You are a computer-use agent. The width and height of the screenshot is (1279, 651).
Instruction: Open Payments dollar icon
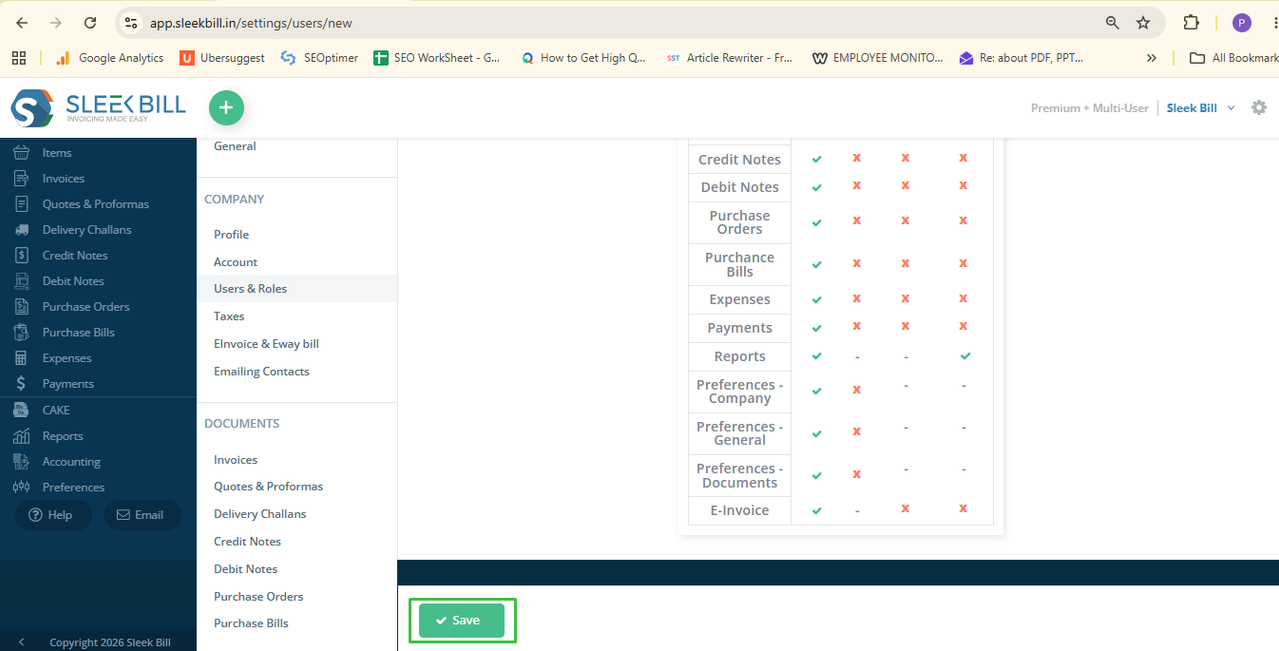pyautogui.click(x=21, y=383)
